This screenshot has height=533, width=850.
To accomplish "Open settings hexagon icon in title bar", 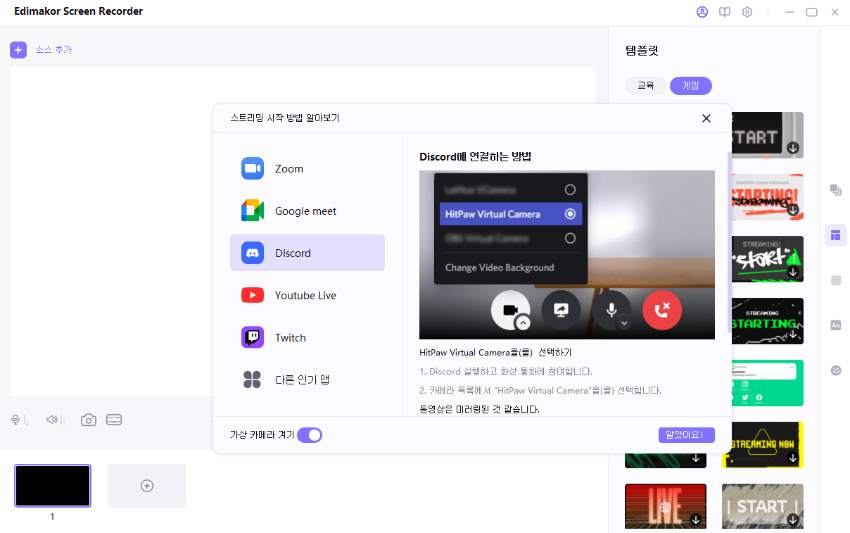I will [747, 12].
